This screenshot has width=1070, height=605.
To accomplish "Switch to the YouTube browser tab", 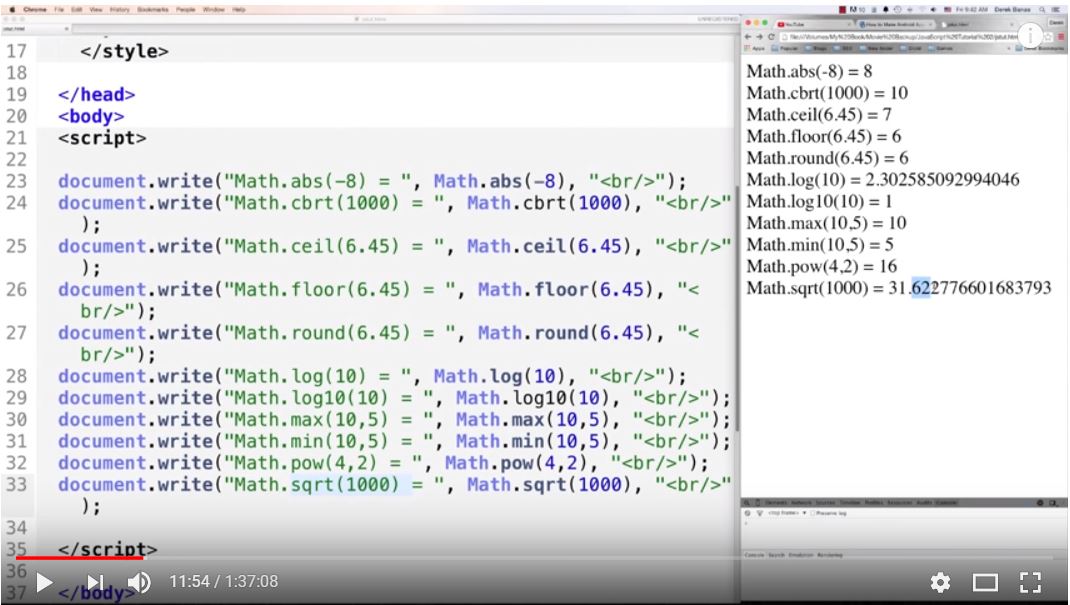I will point(813,25).
